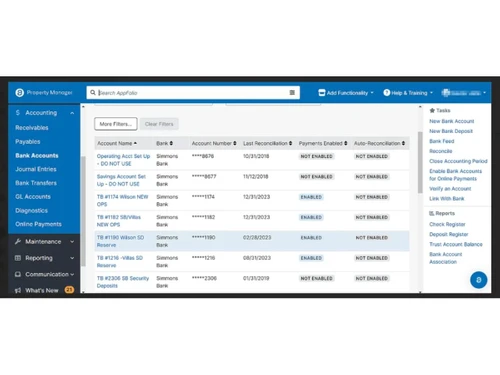
Task: Click the Search AppFolio input field
Action: pos(193,93)
